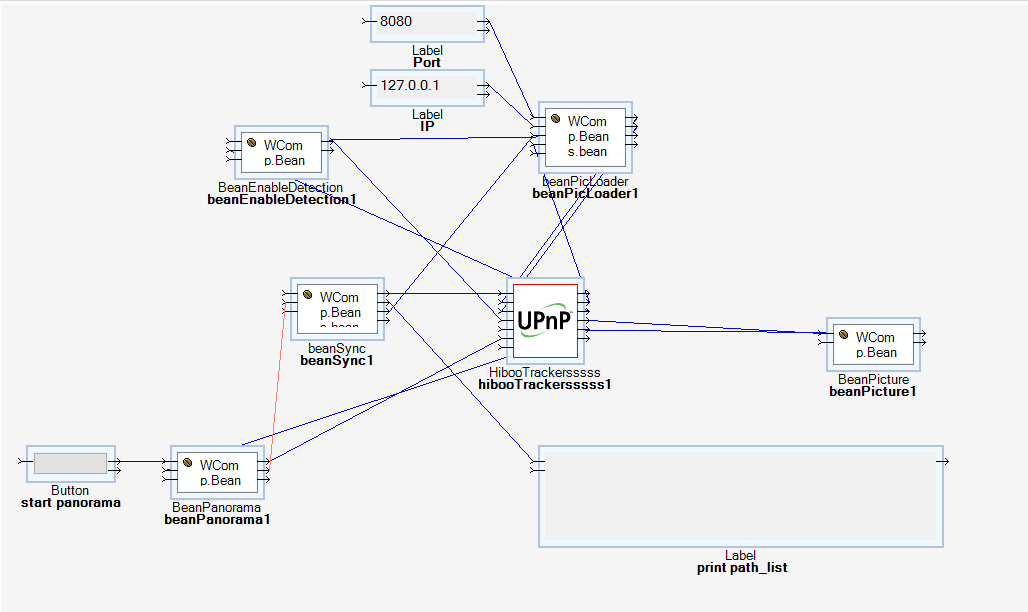Screen dimensions: 1028x612
Task: Click the bold Port caption under 8080
Action: (427, 63)
